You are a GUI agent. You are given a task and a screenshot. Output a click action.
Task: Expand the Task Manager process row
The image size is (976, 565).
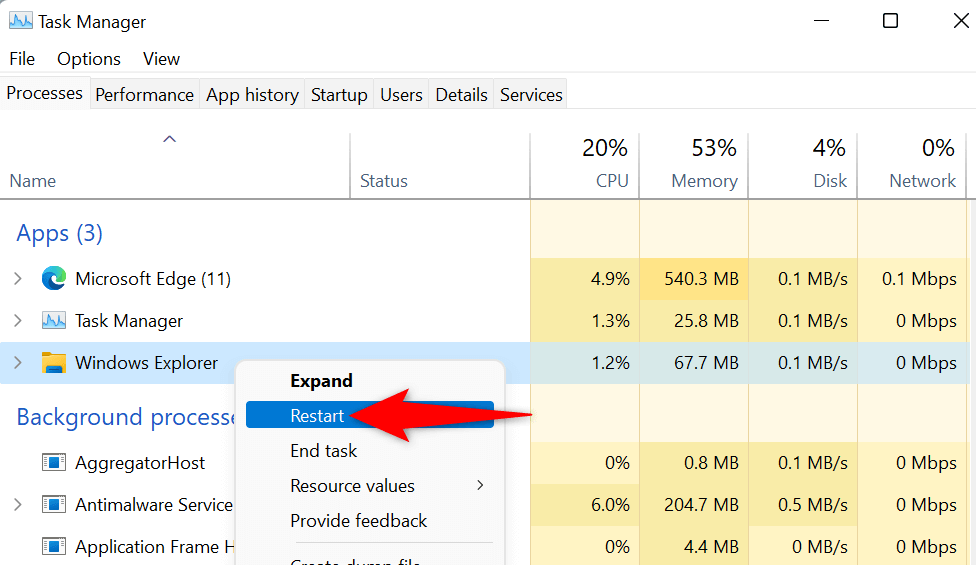pyautogui.click(x=18, y=321)
